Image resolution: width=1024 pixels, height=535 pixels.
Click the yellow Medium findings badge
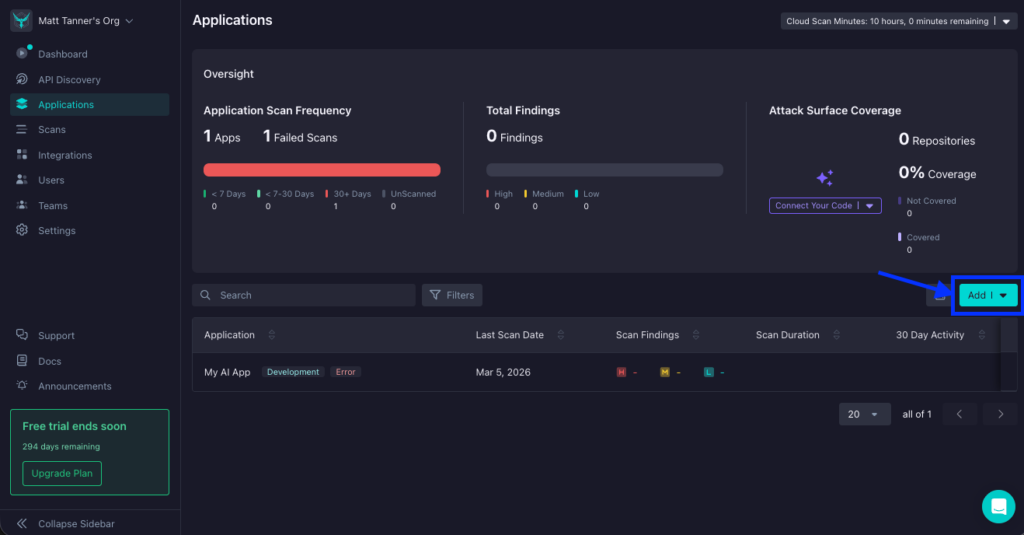click(x=665, y=372)
